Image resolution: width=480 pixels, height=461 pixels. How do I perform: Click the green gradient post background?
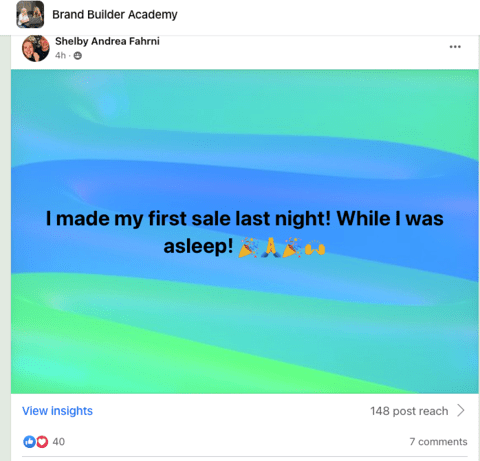click(244, 333)
